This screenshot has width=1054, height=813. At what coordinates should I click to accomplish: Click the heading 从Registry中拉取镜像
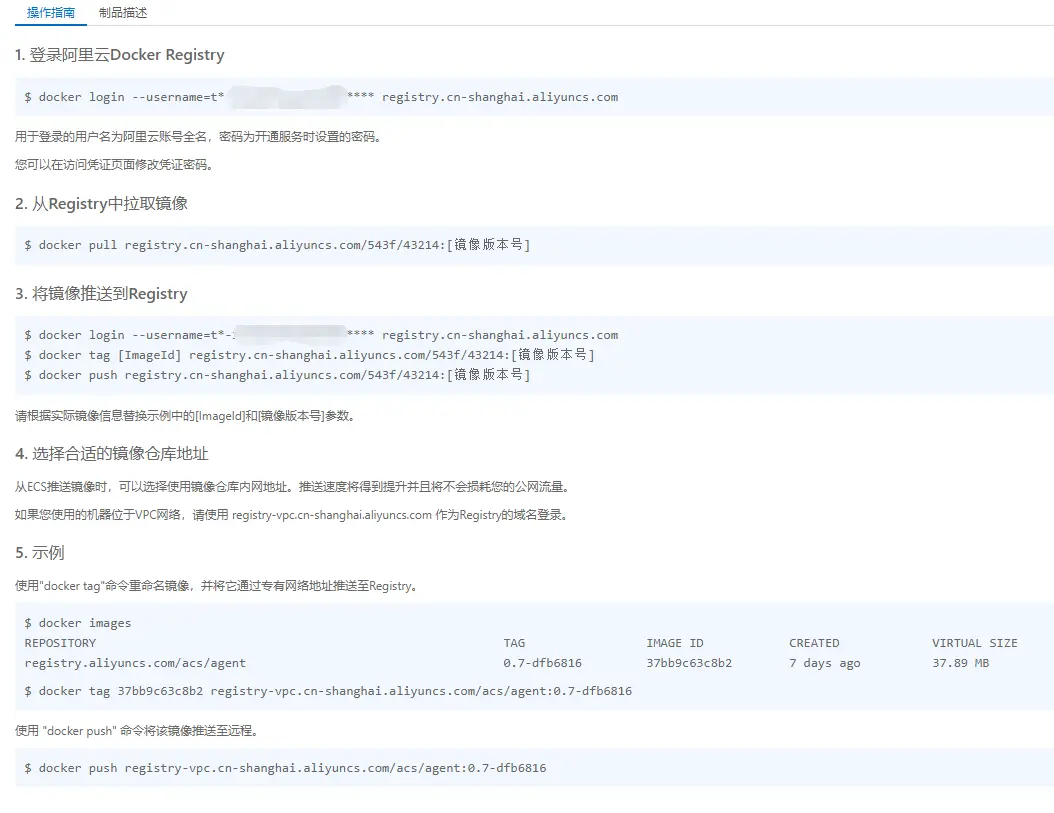tap(101, 204)
